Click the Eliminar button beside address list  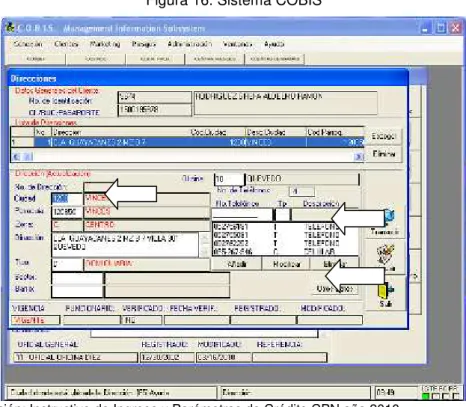383,154
